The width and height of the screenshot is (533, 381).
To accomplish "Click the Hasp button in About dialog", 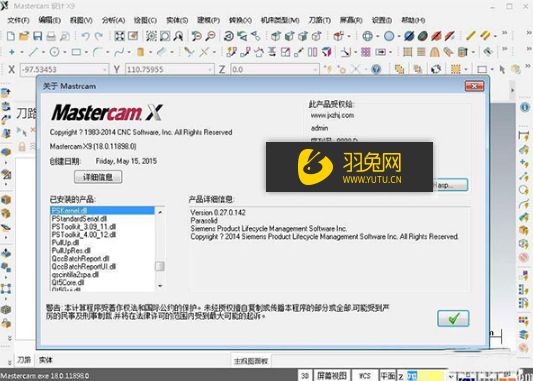I will point(450,185).
